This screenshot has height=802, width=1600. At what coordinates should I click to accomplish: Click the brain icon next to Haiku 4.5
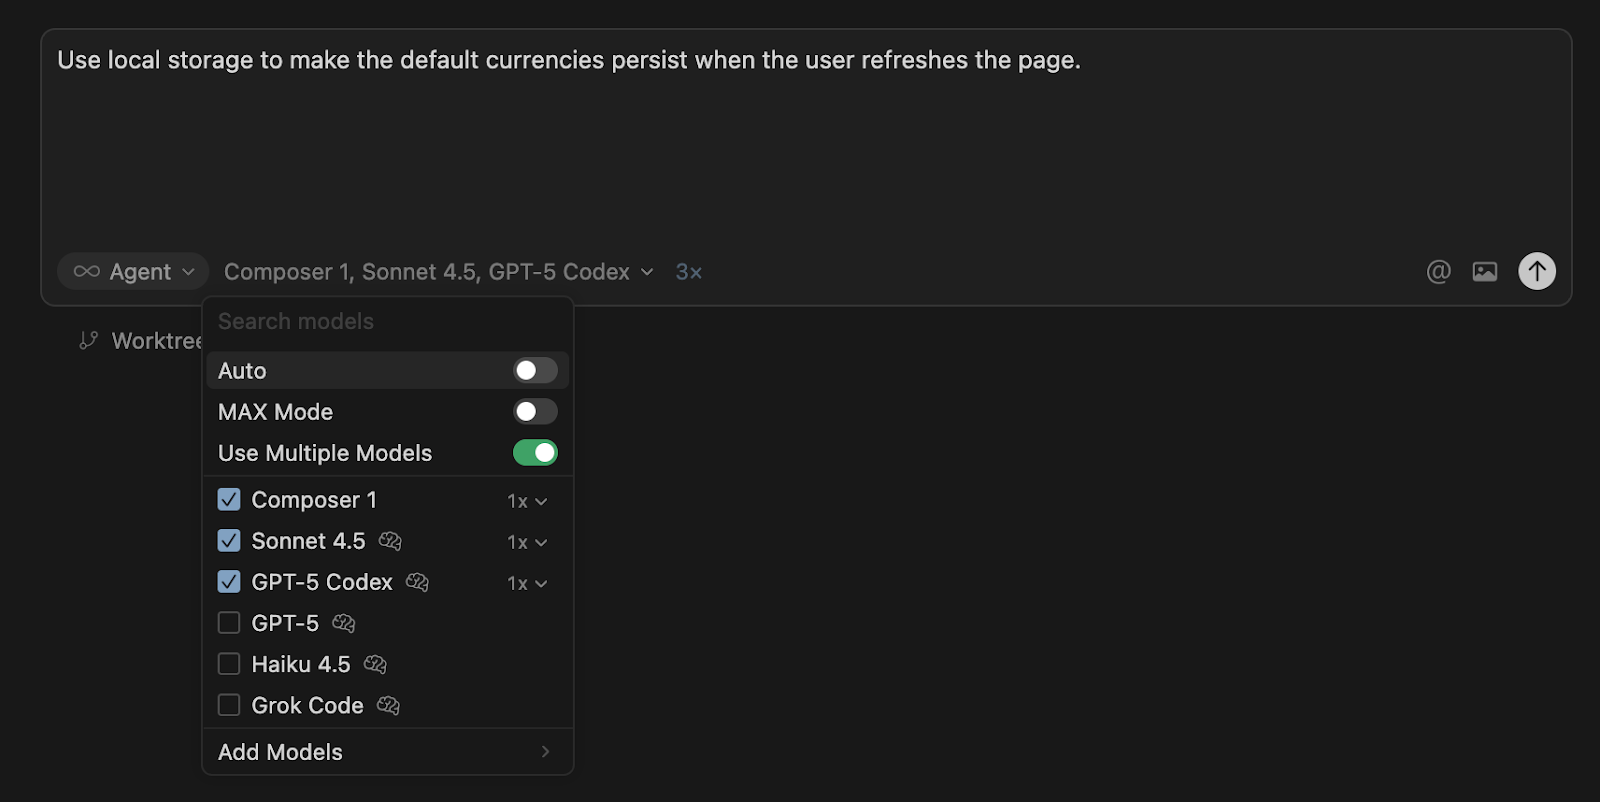pyautogui.click(x=375, y=664)
